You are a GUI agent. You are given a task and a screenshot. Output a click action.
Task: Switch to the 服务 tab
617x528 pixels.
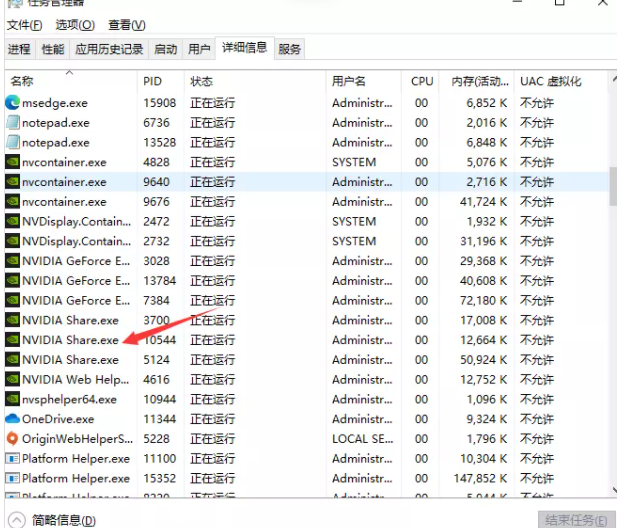[290, 49]
